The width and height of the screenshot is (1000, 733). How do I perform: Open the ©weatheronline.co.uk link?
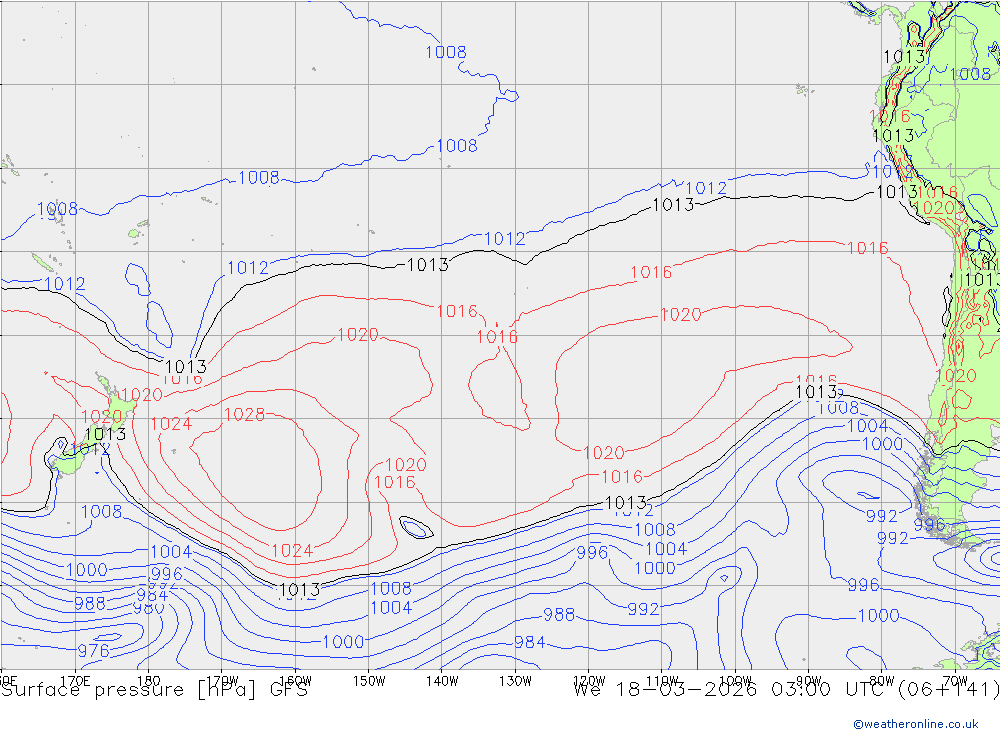pos(916,724)
